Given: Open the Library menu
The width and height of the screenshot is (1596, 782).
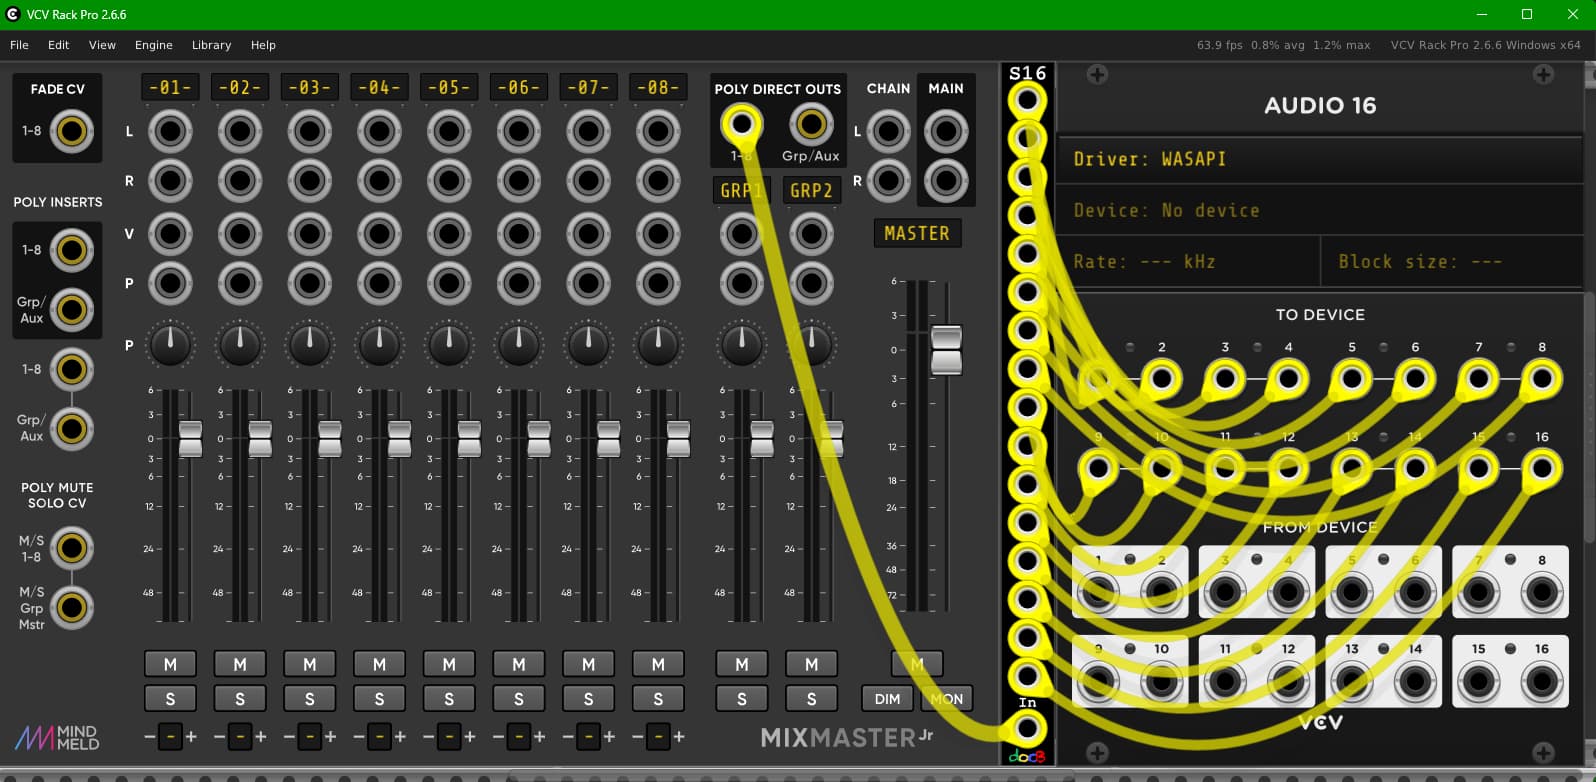Looking at the screenshot, I should 211,45.
